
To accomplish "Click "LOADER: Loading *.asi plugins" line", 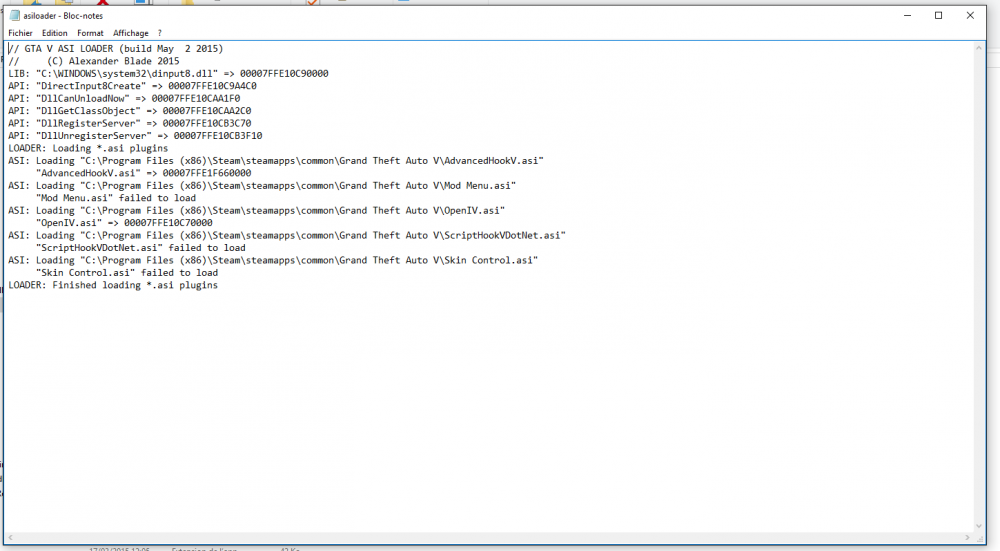I will 88,148.
